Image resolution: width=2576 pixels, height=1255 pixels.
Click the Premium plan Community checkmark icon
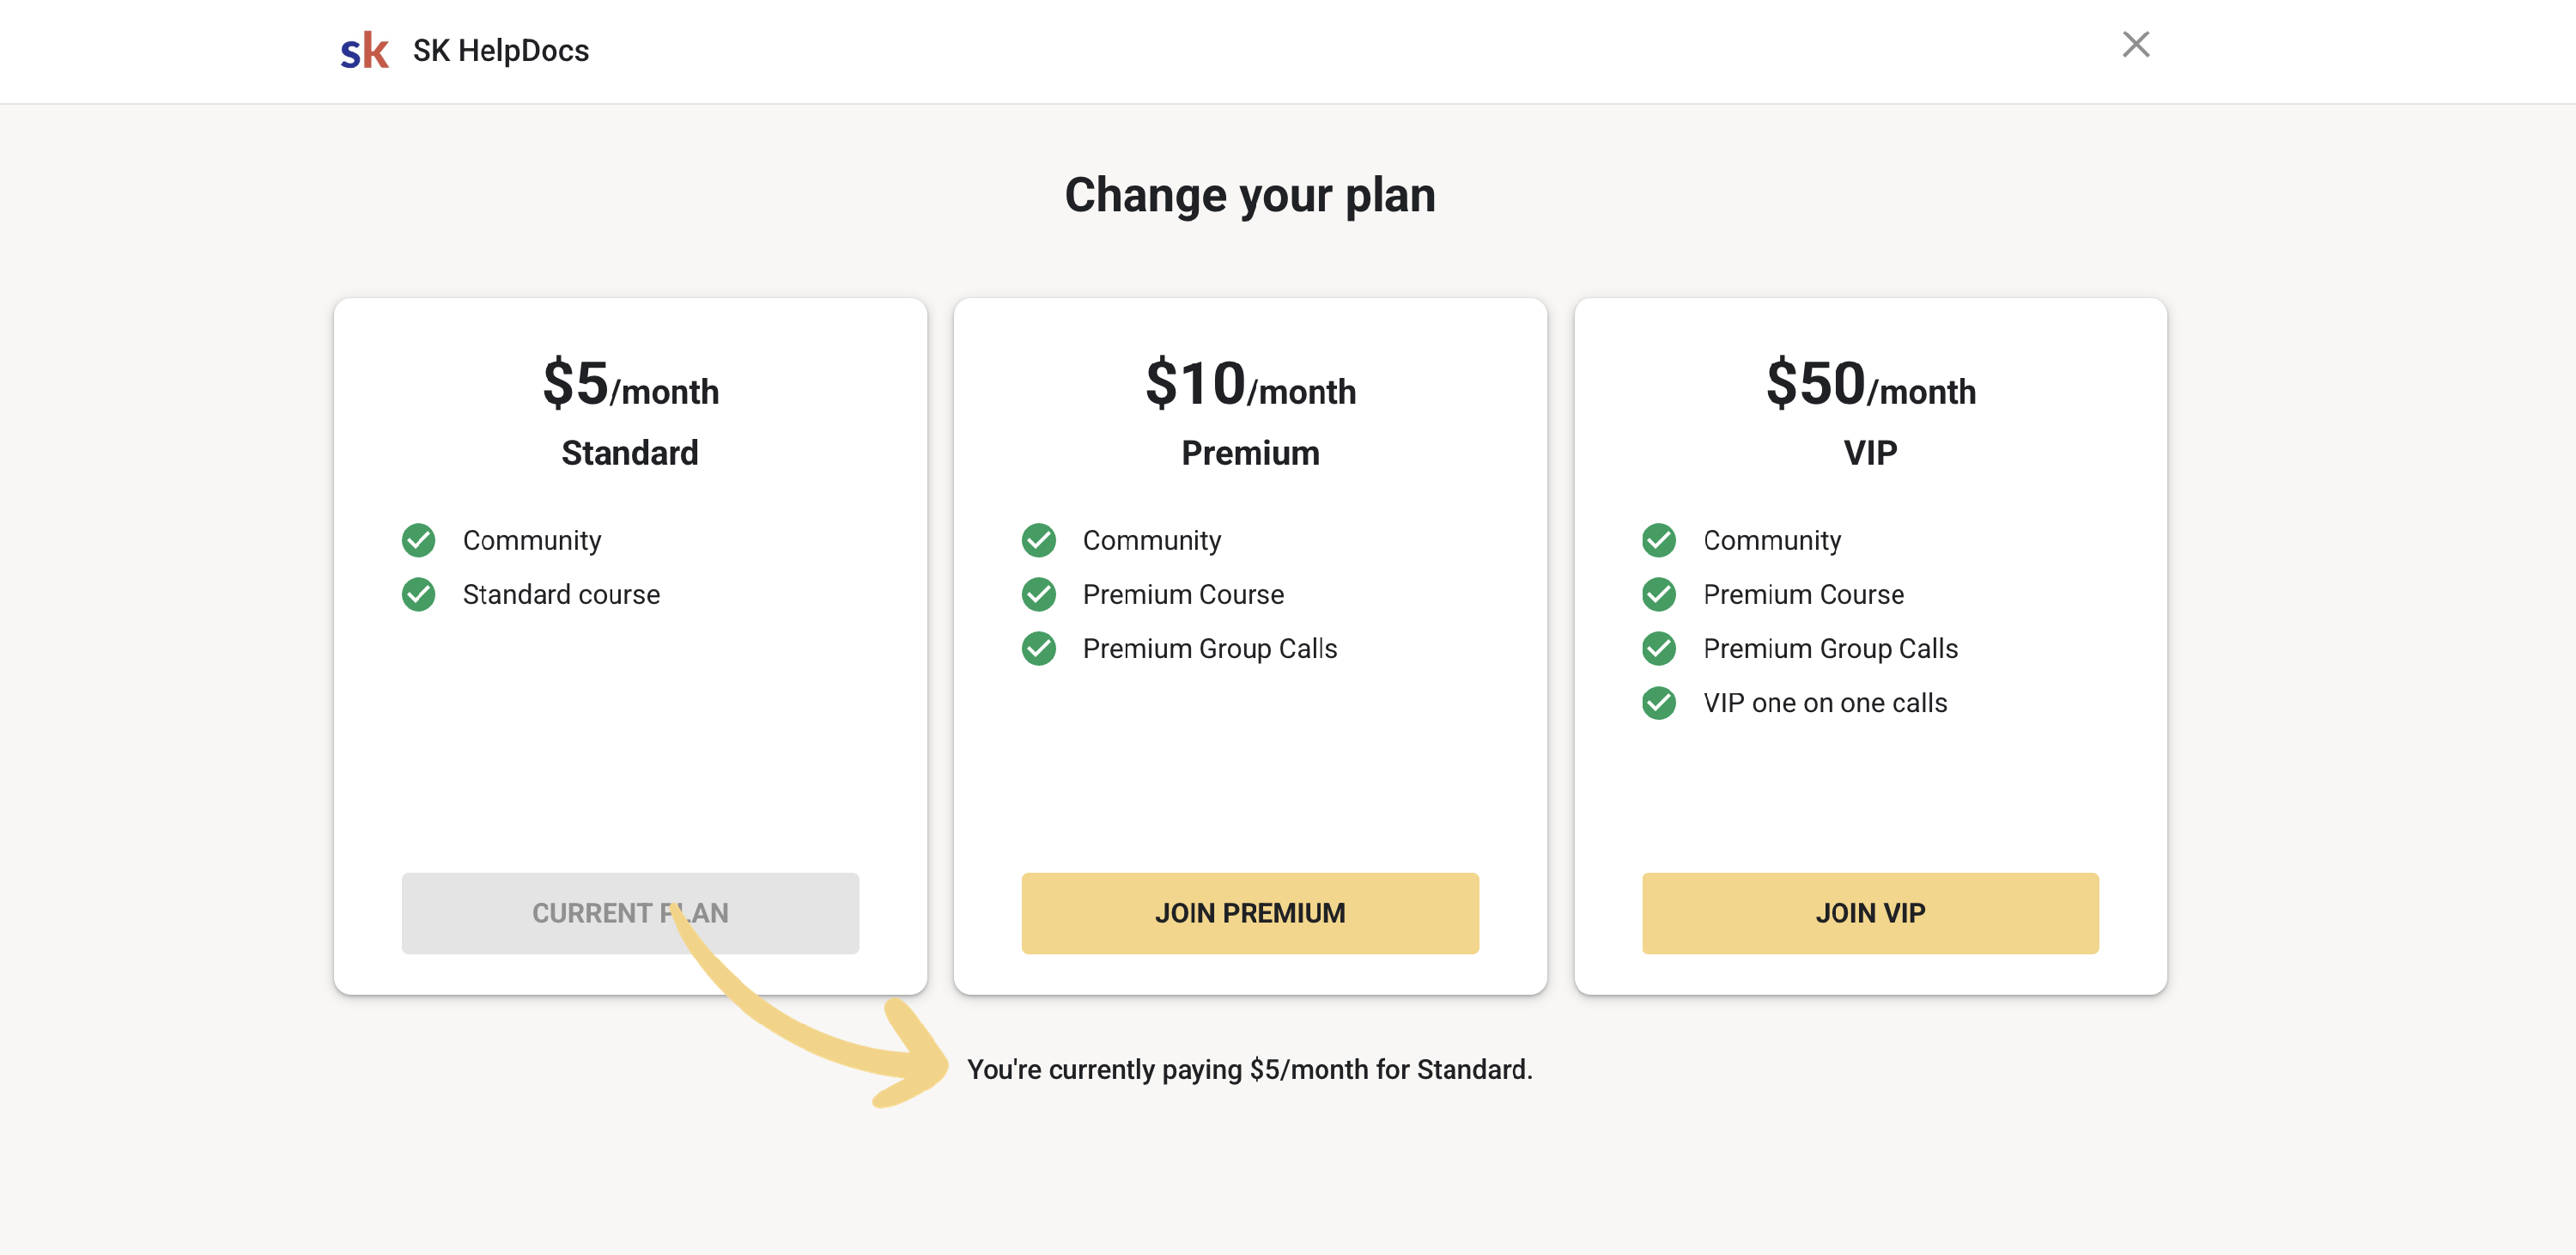(1038, 540)
